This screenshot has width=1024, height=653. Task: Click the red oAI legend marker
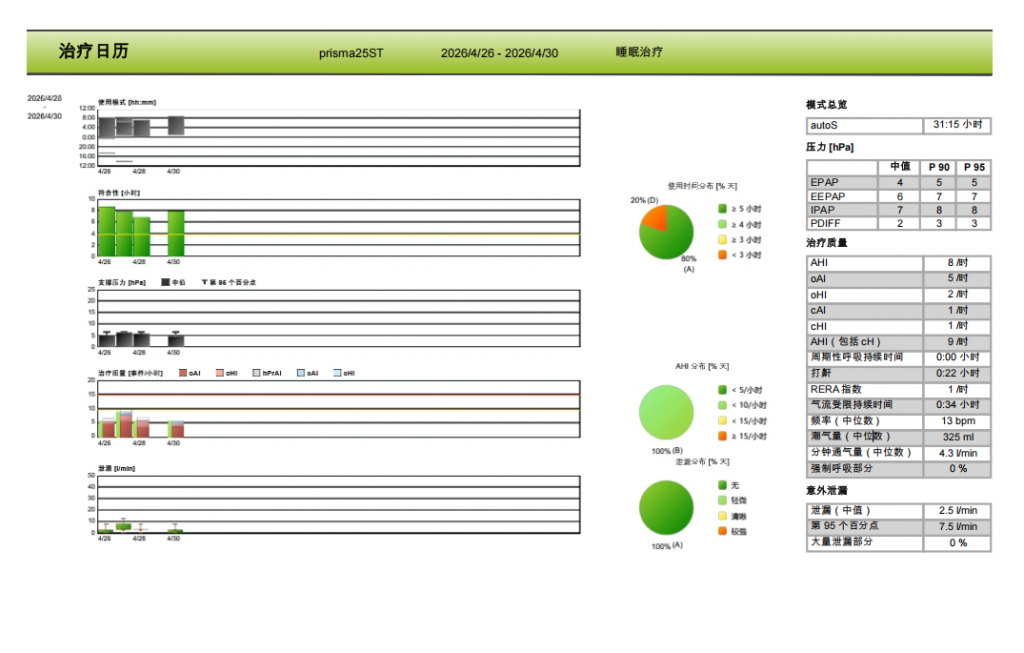[x=183, y=373]
